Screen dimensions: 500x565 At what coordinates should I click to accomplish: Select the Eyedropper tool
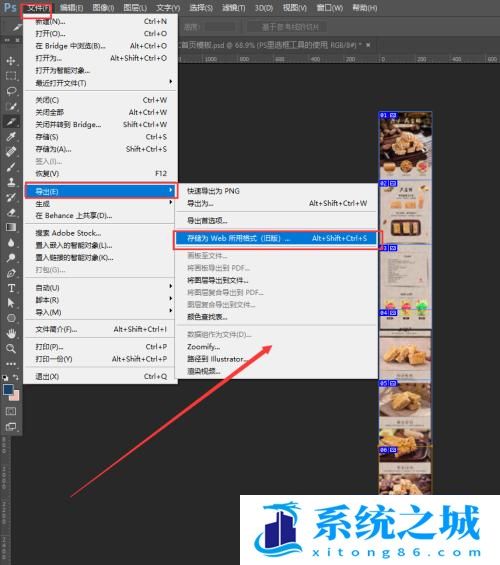pyautogui.click(x=11, y=137)
